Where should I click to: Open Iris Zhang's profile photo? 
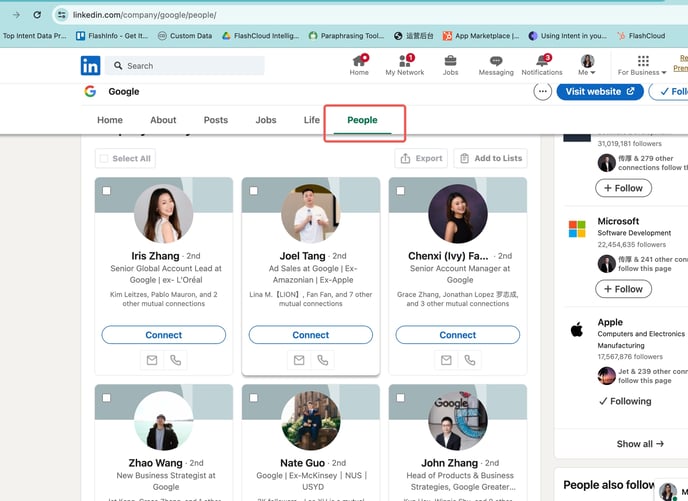(x=164, y=214)
